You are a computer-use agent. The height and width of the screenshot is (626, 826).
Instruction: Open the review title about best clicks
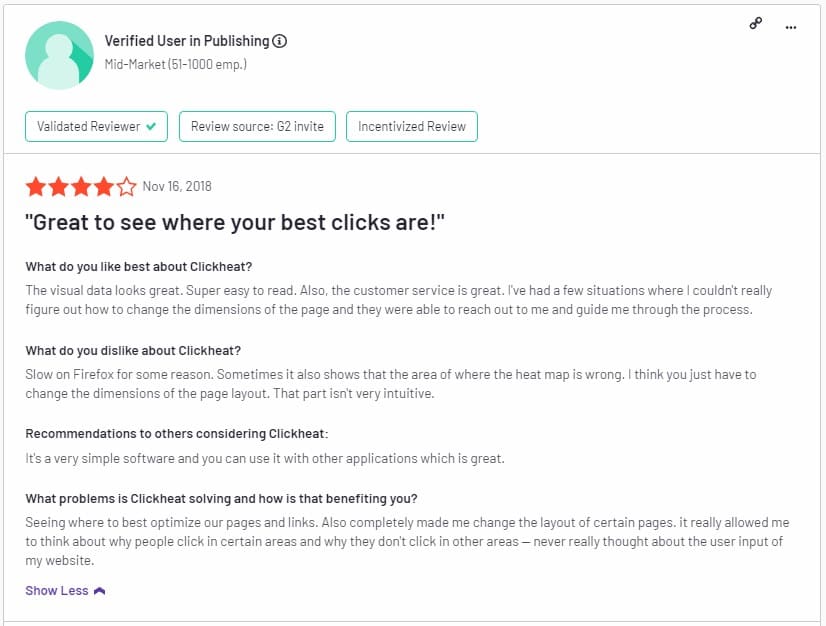235,222
